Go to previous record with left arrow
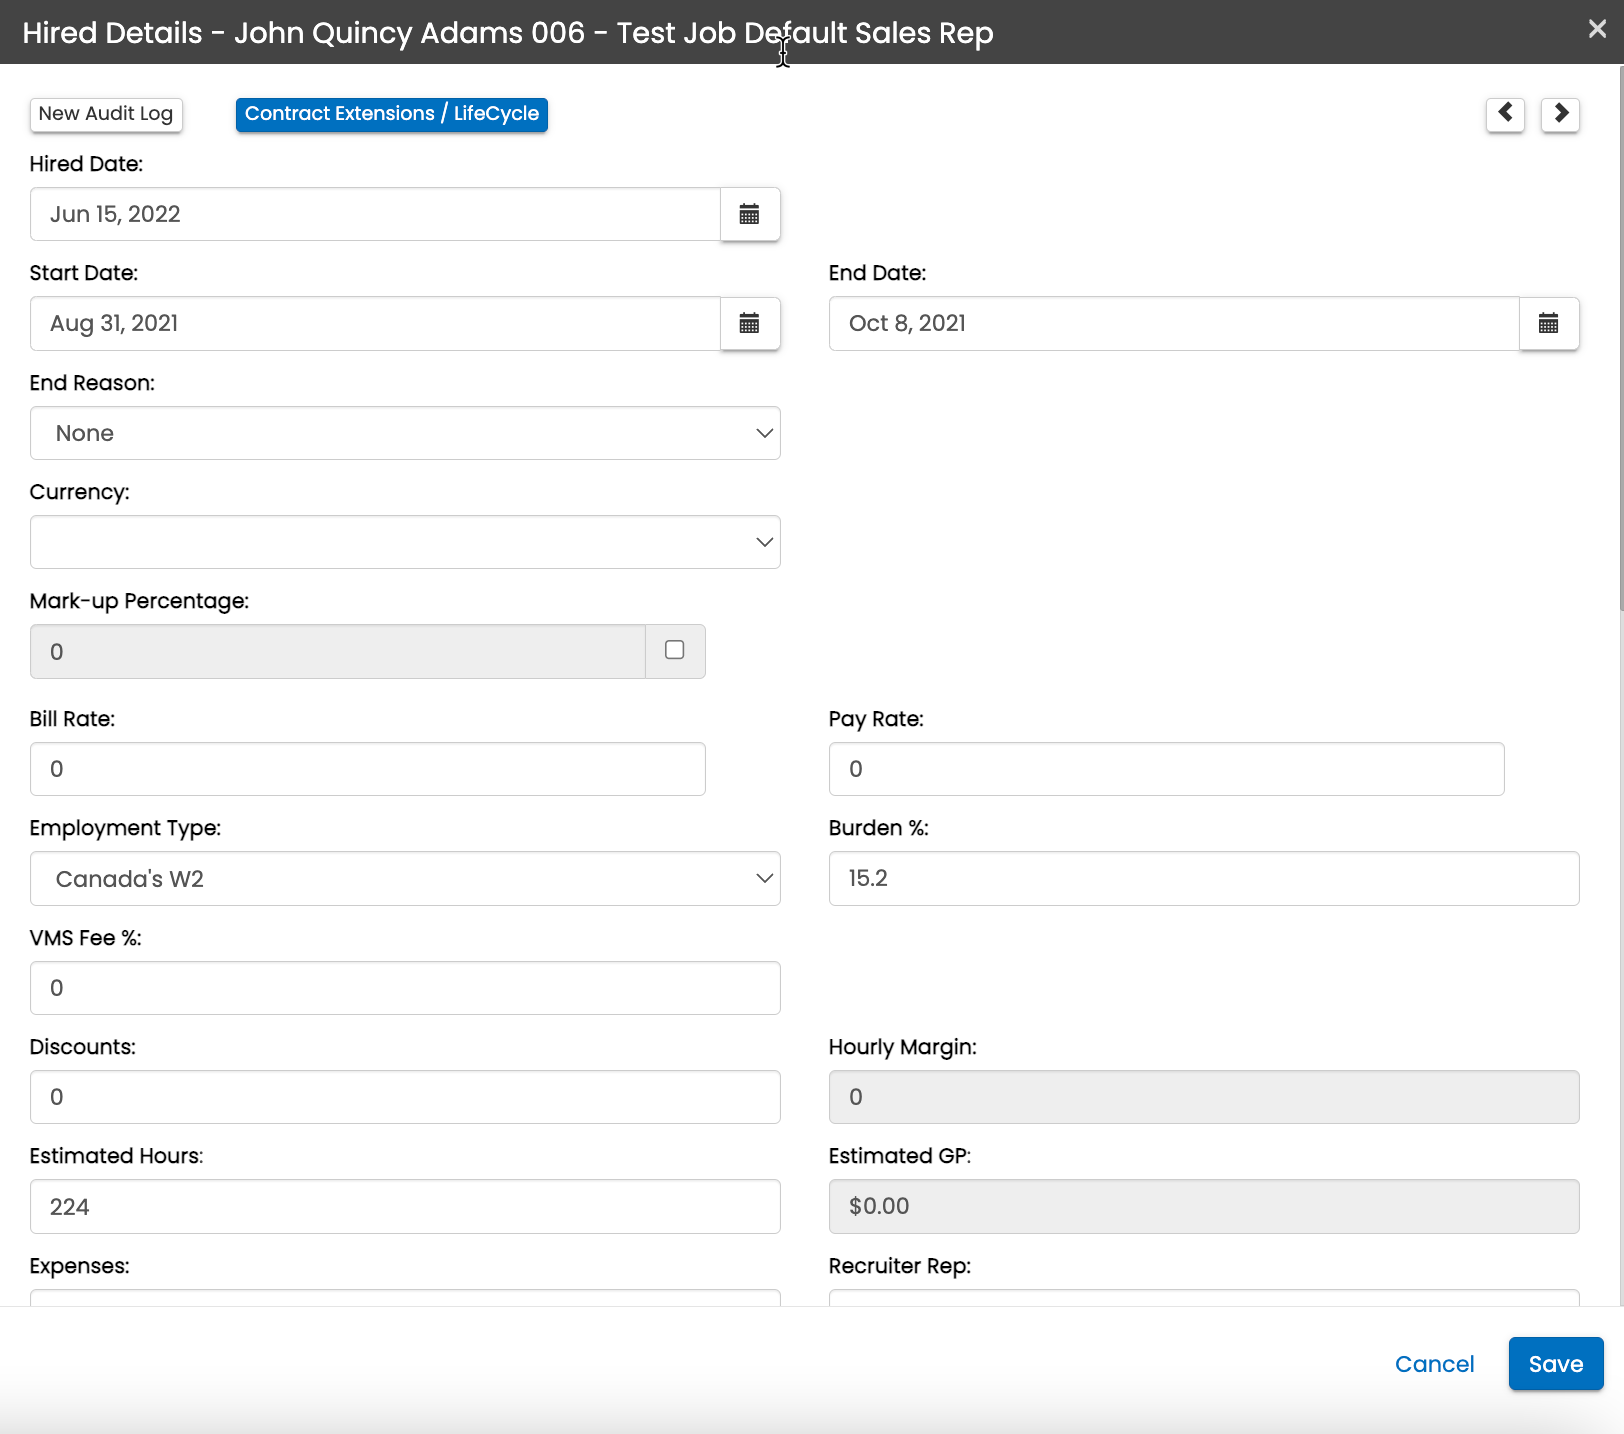 tap(1505, 114)
